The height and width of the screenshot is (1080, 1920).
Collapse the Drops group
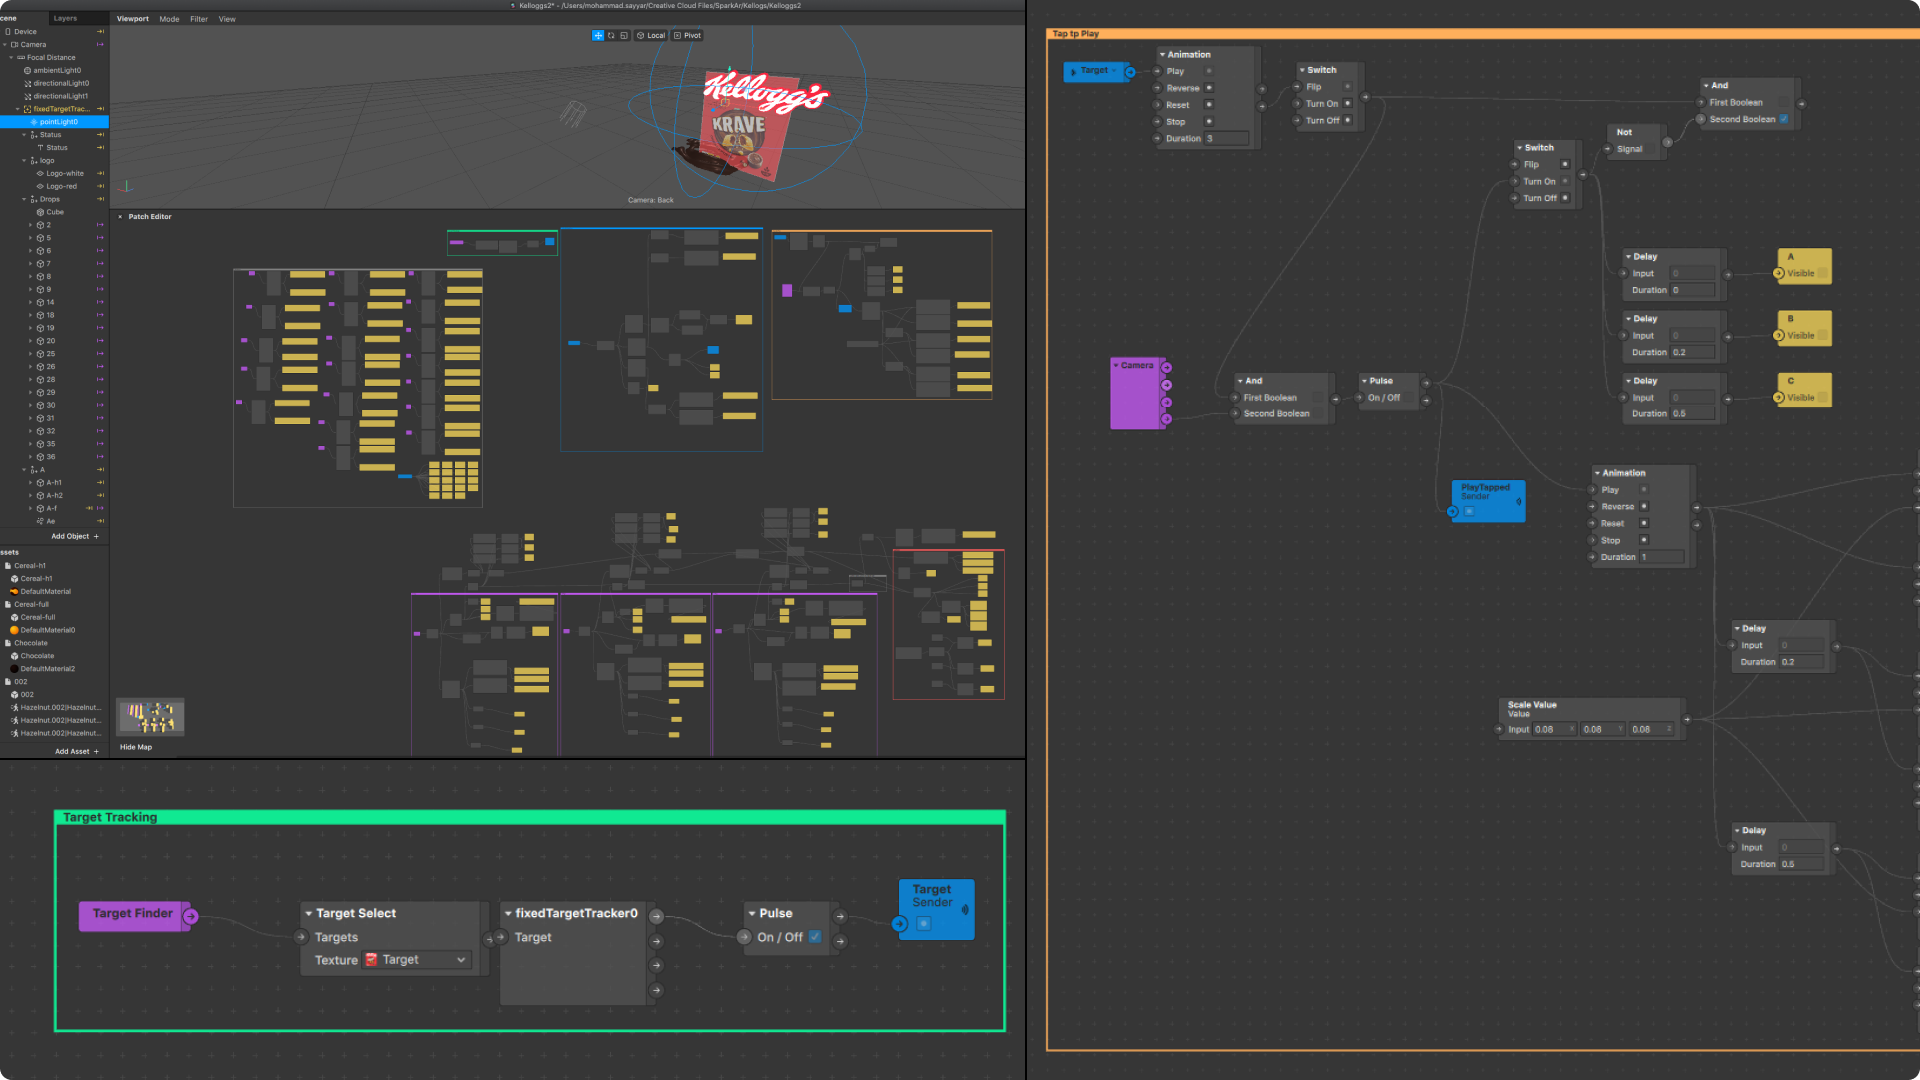(24, 199)
